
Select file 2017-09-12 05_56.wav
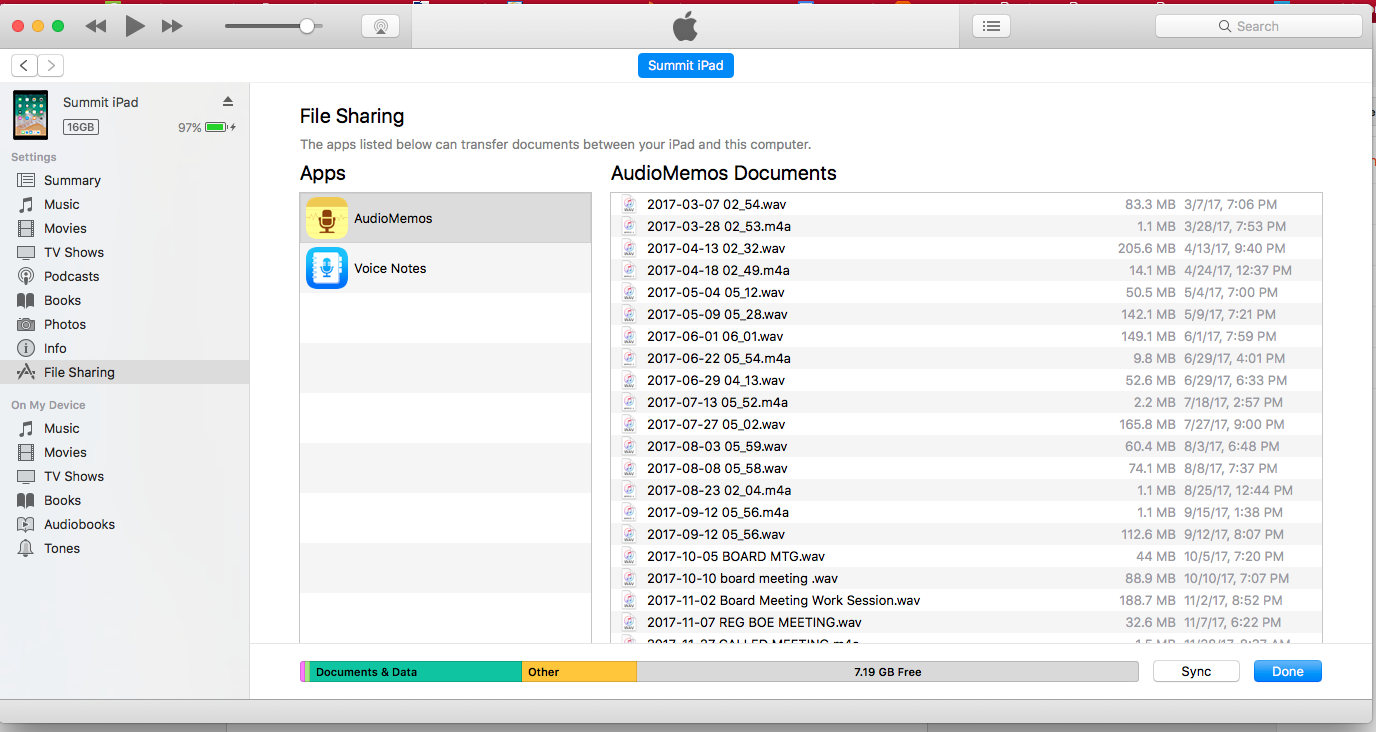[966, 534]
